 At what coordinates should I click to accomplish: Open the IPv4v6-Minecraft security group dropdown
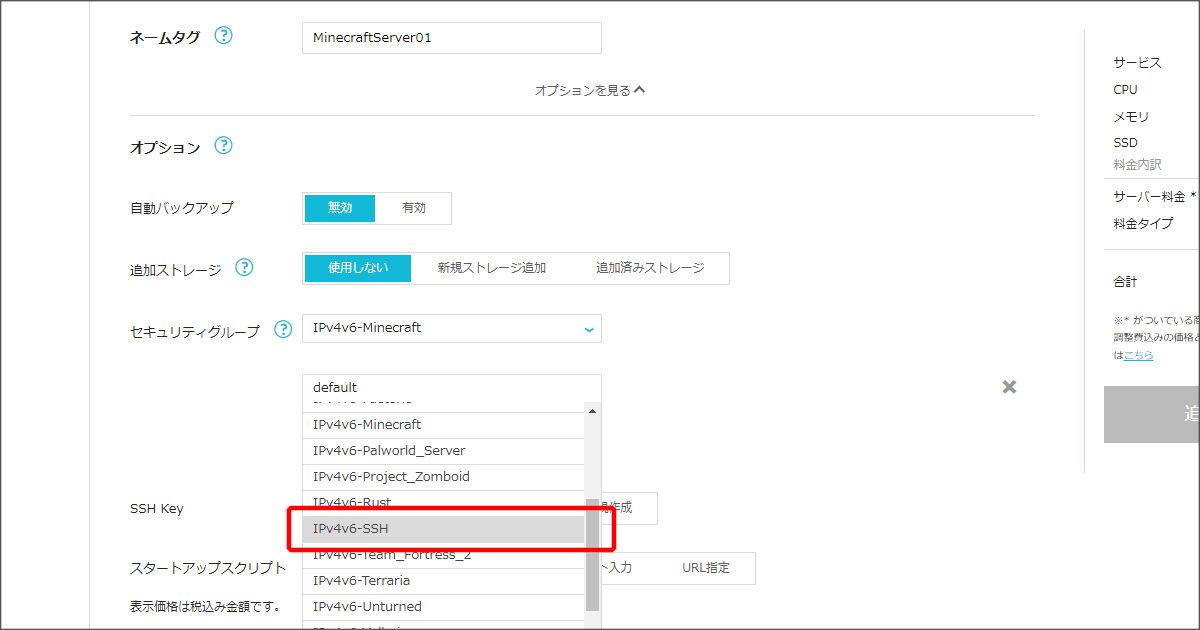452,328
